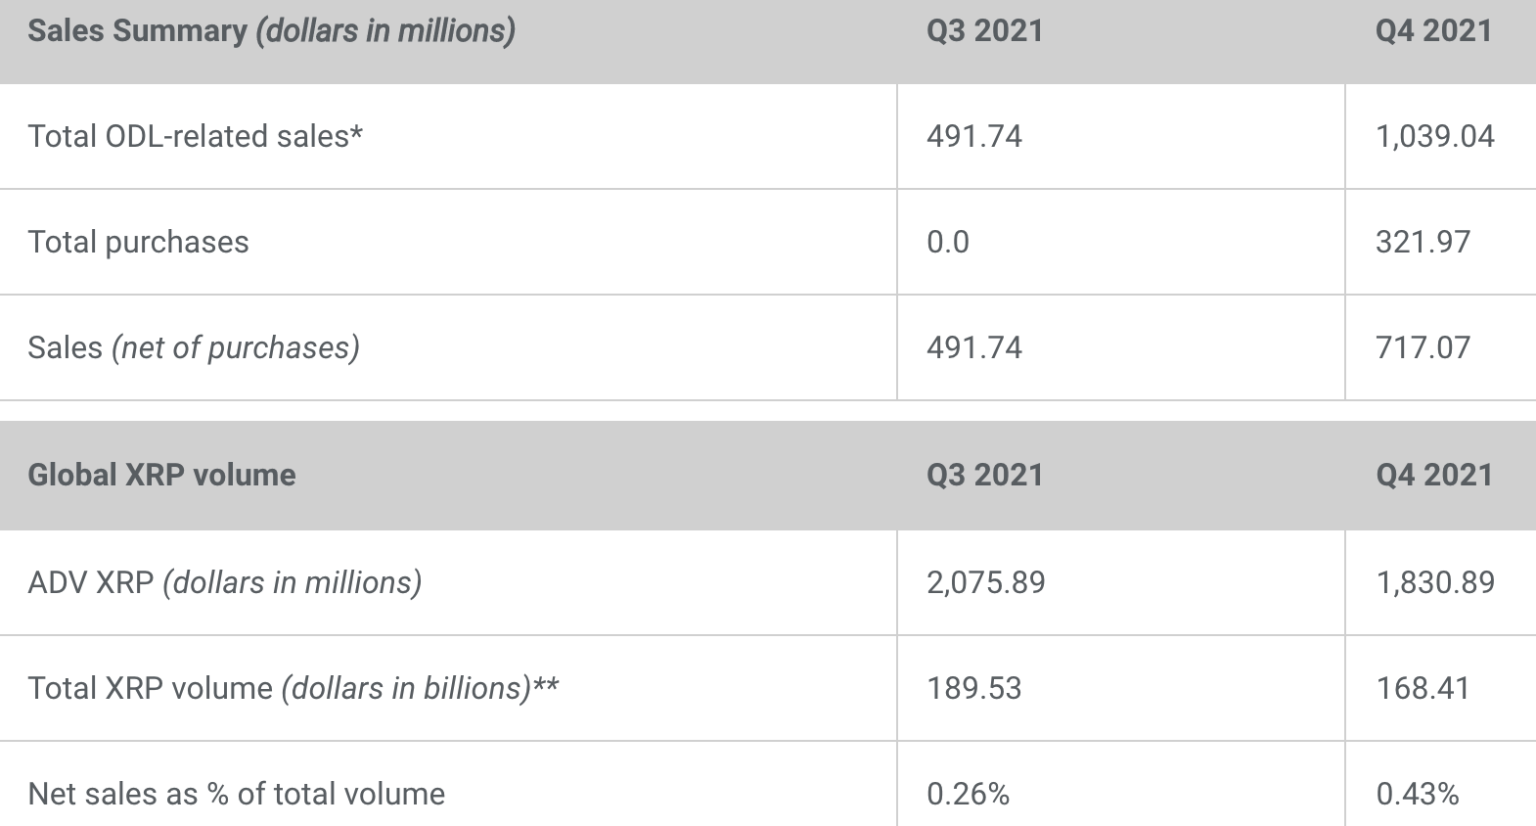This screenshot has width=1536, height=826.
Task: Select the Q4 2021 header in Global XRP volume
Action: [x=1433, y=475]
